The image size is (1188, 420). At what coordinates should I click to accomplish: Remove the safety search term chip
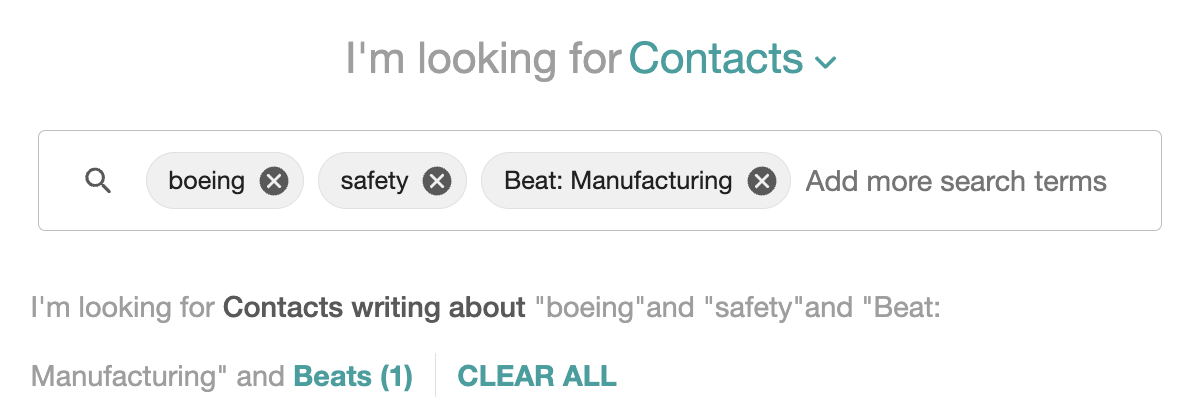click(x=436, y=181)
